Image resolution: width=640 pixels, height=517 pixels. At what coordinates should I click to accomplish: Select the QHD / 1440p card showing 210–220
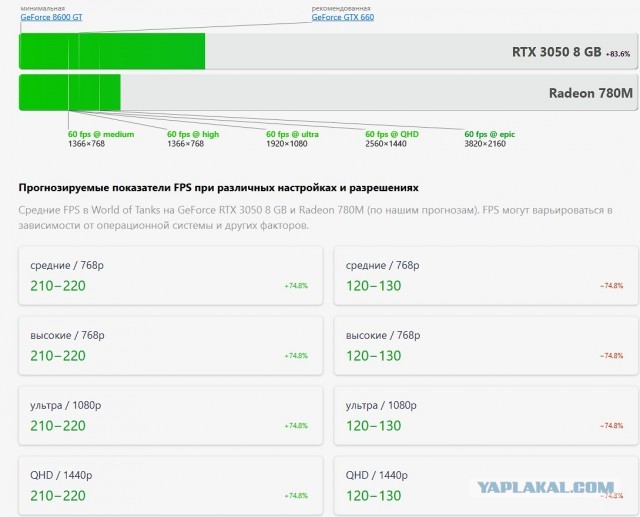pos(171,486)
